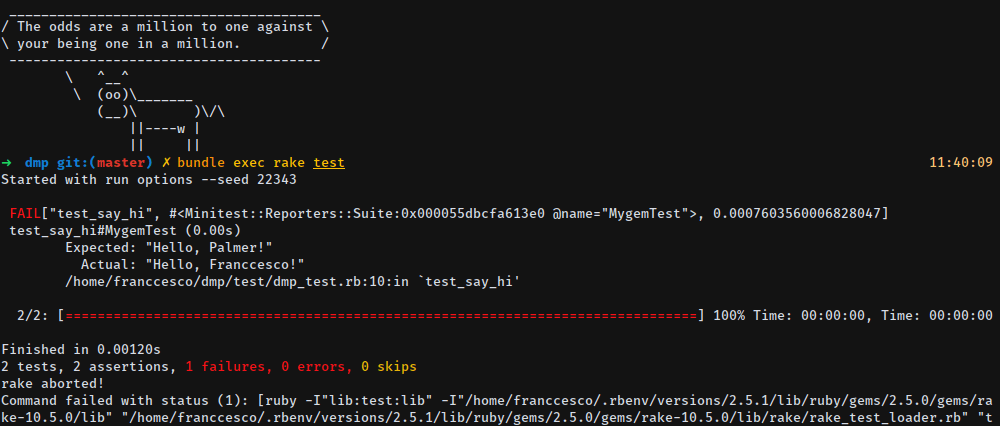Image resolution: width=1000 pixels, height=426 pixels.
Task: Click the 'rake aborted!' message
Action: (x=51, y=384)
